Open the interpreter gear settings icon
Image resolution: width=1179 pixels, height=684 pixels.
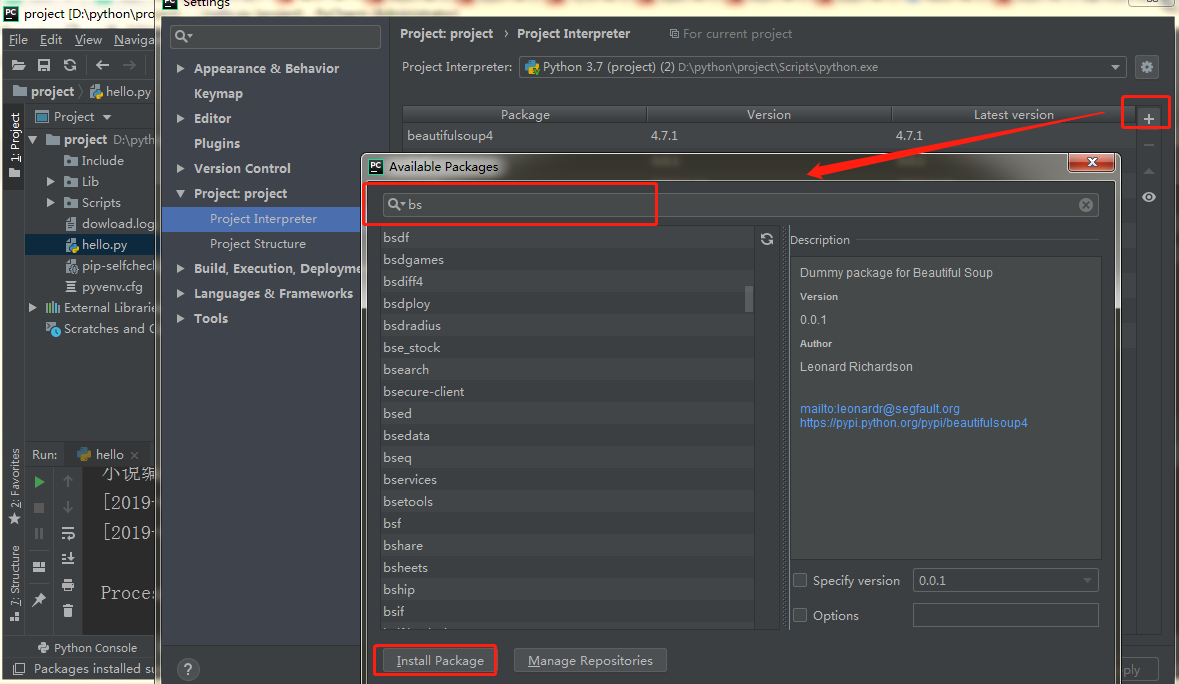point(1147,67)
